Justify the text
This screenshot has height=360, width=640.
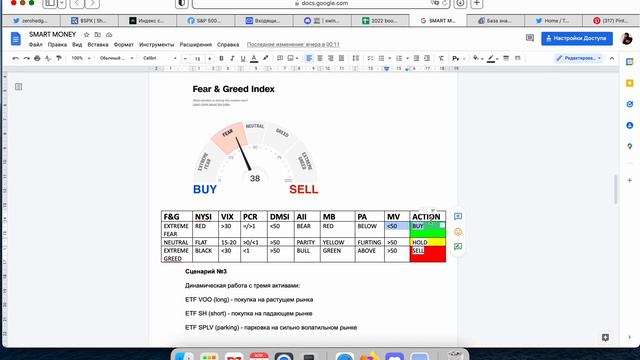click(342, 58)
